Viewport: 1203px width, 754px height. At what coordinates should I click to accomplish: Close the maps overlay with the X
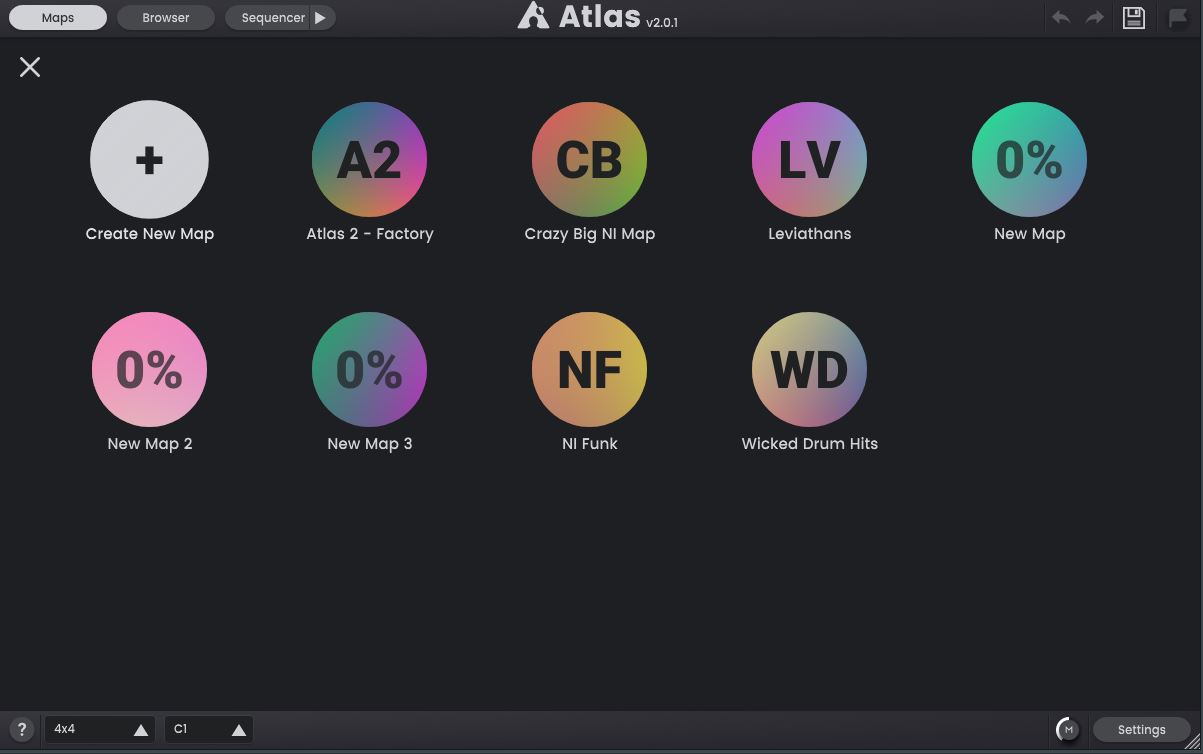(30, 67)
